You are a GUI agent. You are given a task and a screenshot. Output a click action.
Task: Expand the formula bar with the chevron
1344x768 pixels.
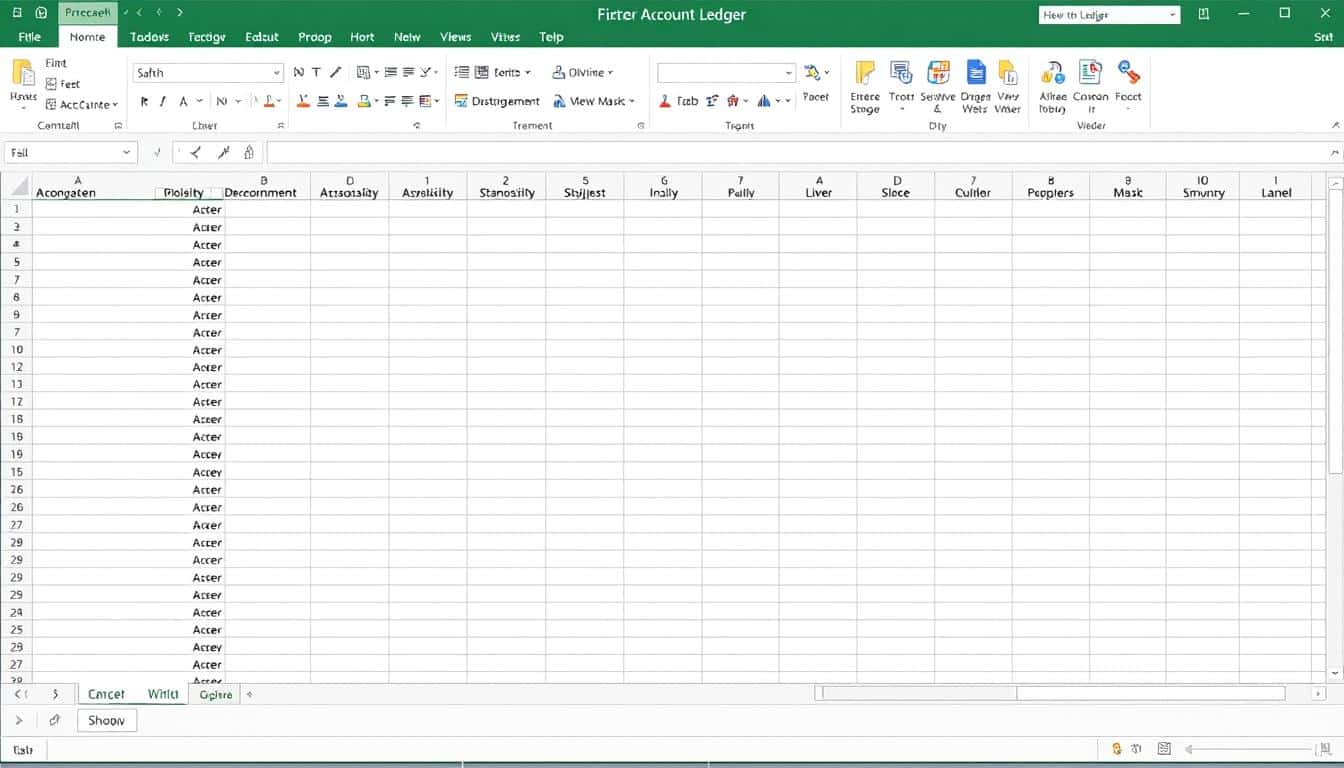click(1336, 153)
